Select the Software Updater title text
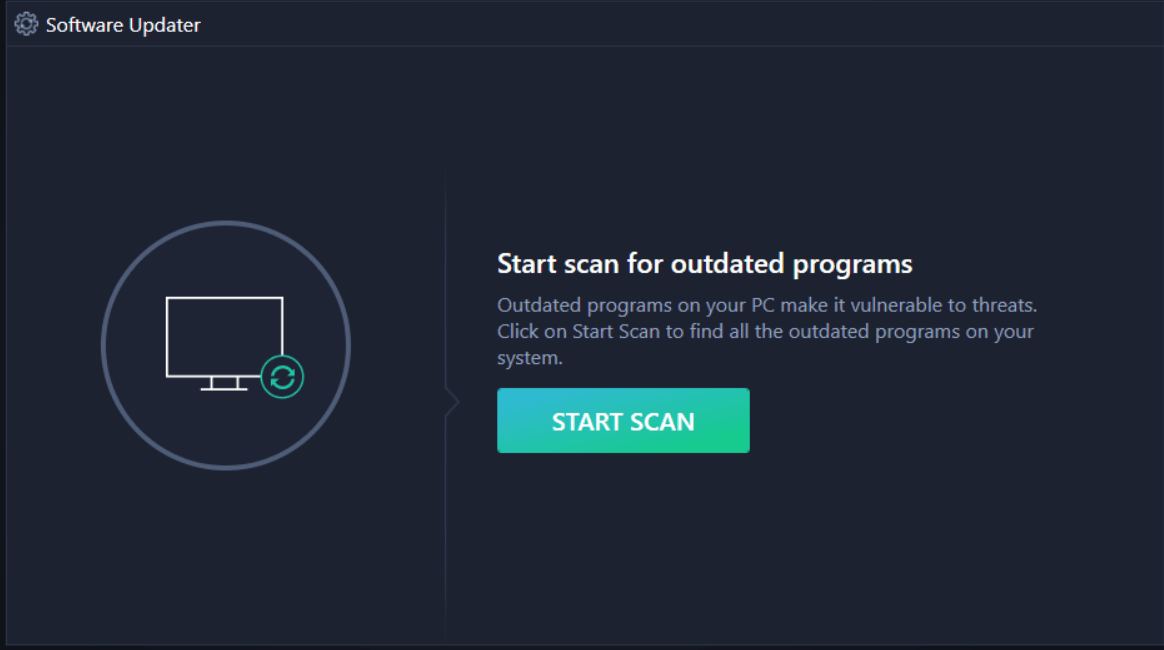The image size is (1164, 650). tap(122, 24)
